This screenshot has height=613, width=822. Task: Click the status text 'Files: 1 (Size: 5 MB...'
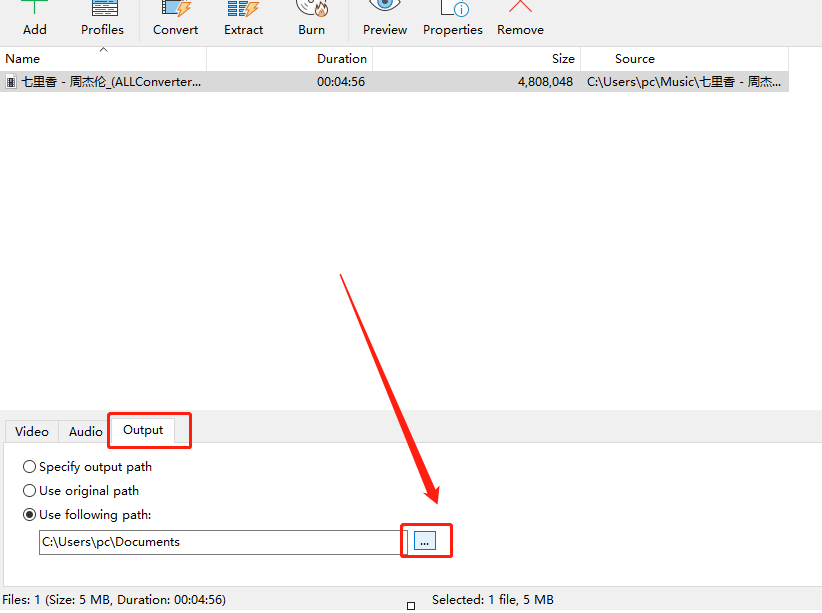[114, 599]
